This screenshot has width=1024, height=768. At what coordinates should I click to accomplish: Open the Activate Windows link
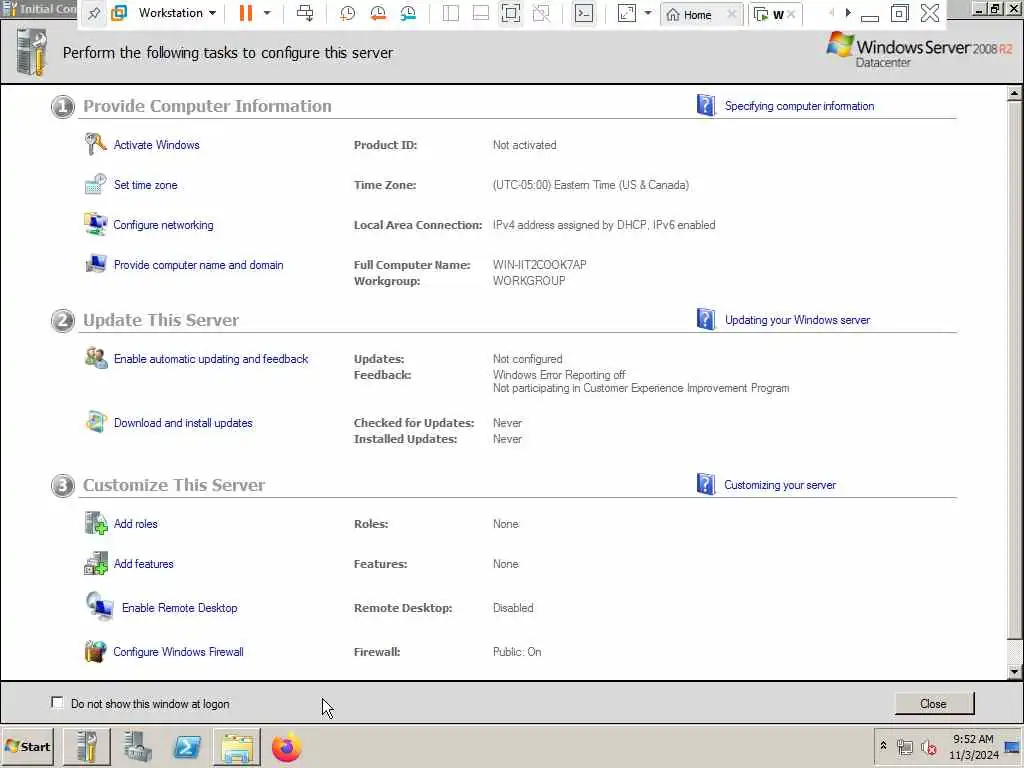[157, 145]
